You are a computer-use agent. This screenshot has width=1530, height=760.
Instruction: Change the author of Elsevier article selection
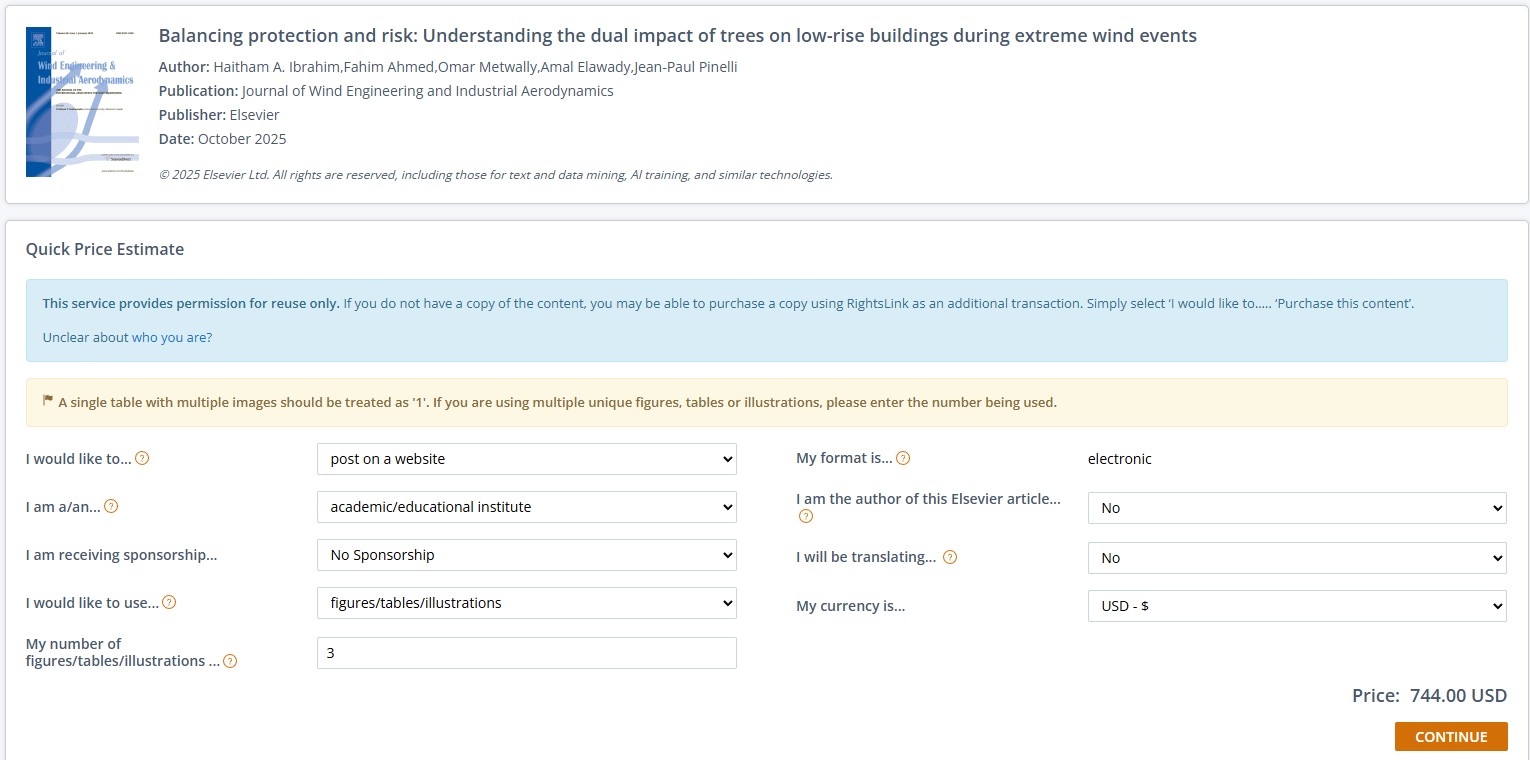1296,508
